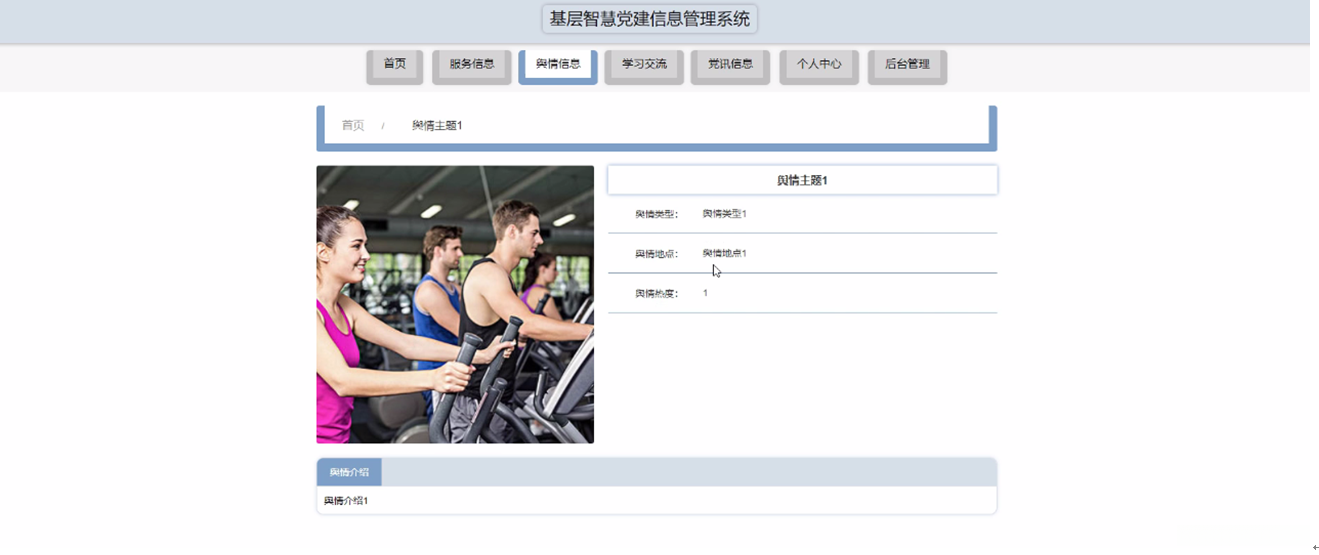Open the 后台管理 navigation tab
This screenshot has width=1319, height=555.
pos(907,65)
